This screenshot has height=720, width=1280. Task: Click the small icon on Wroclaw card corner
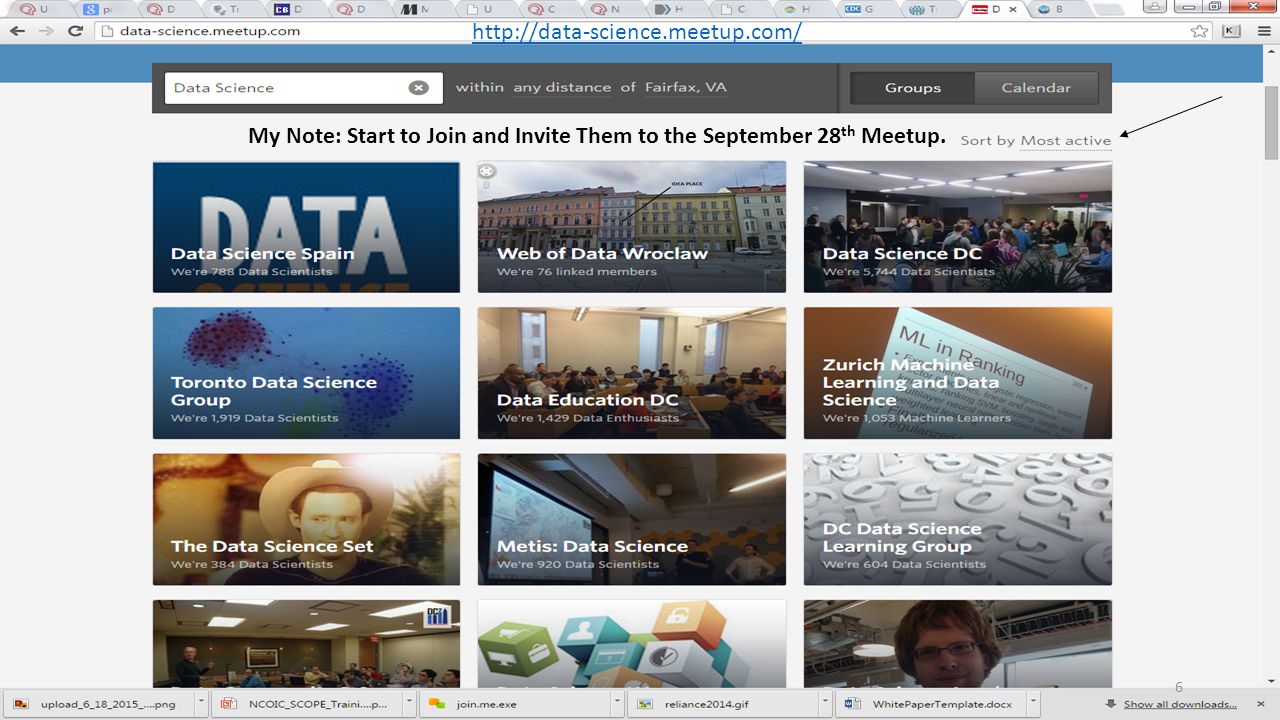(487, 171)
